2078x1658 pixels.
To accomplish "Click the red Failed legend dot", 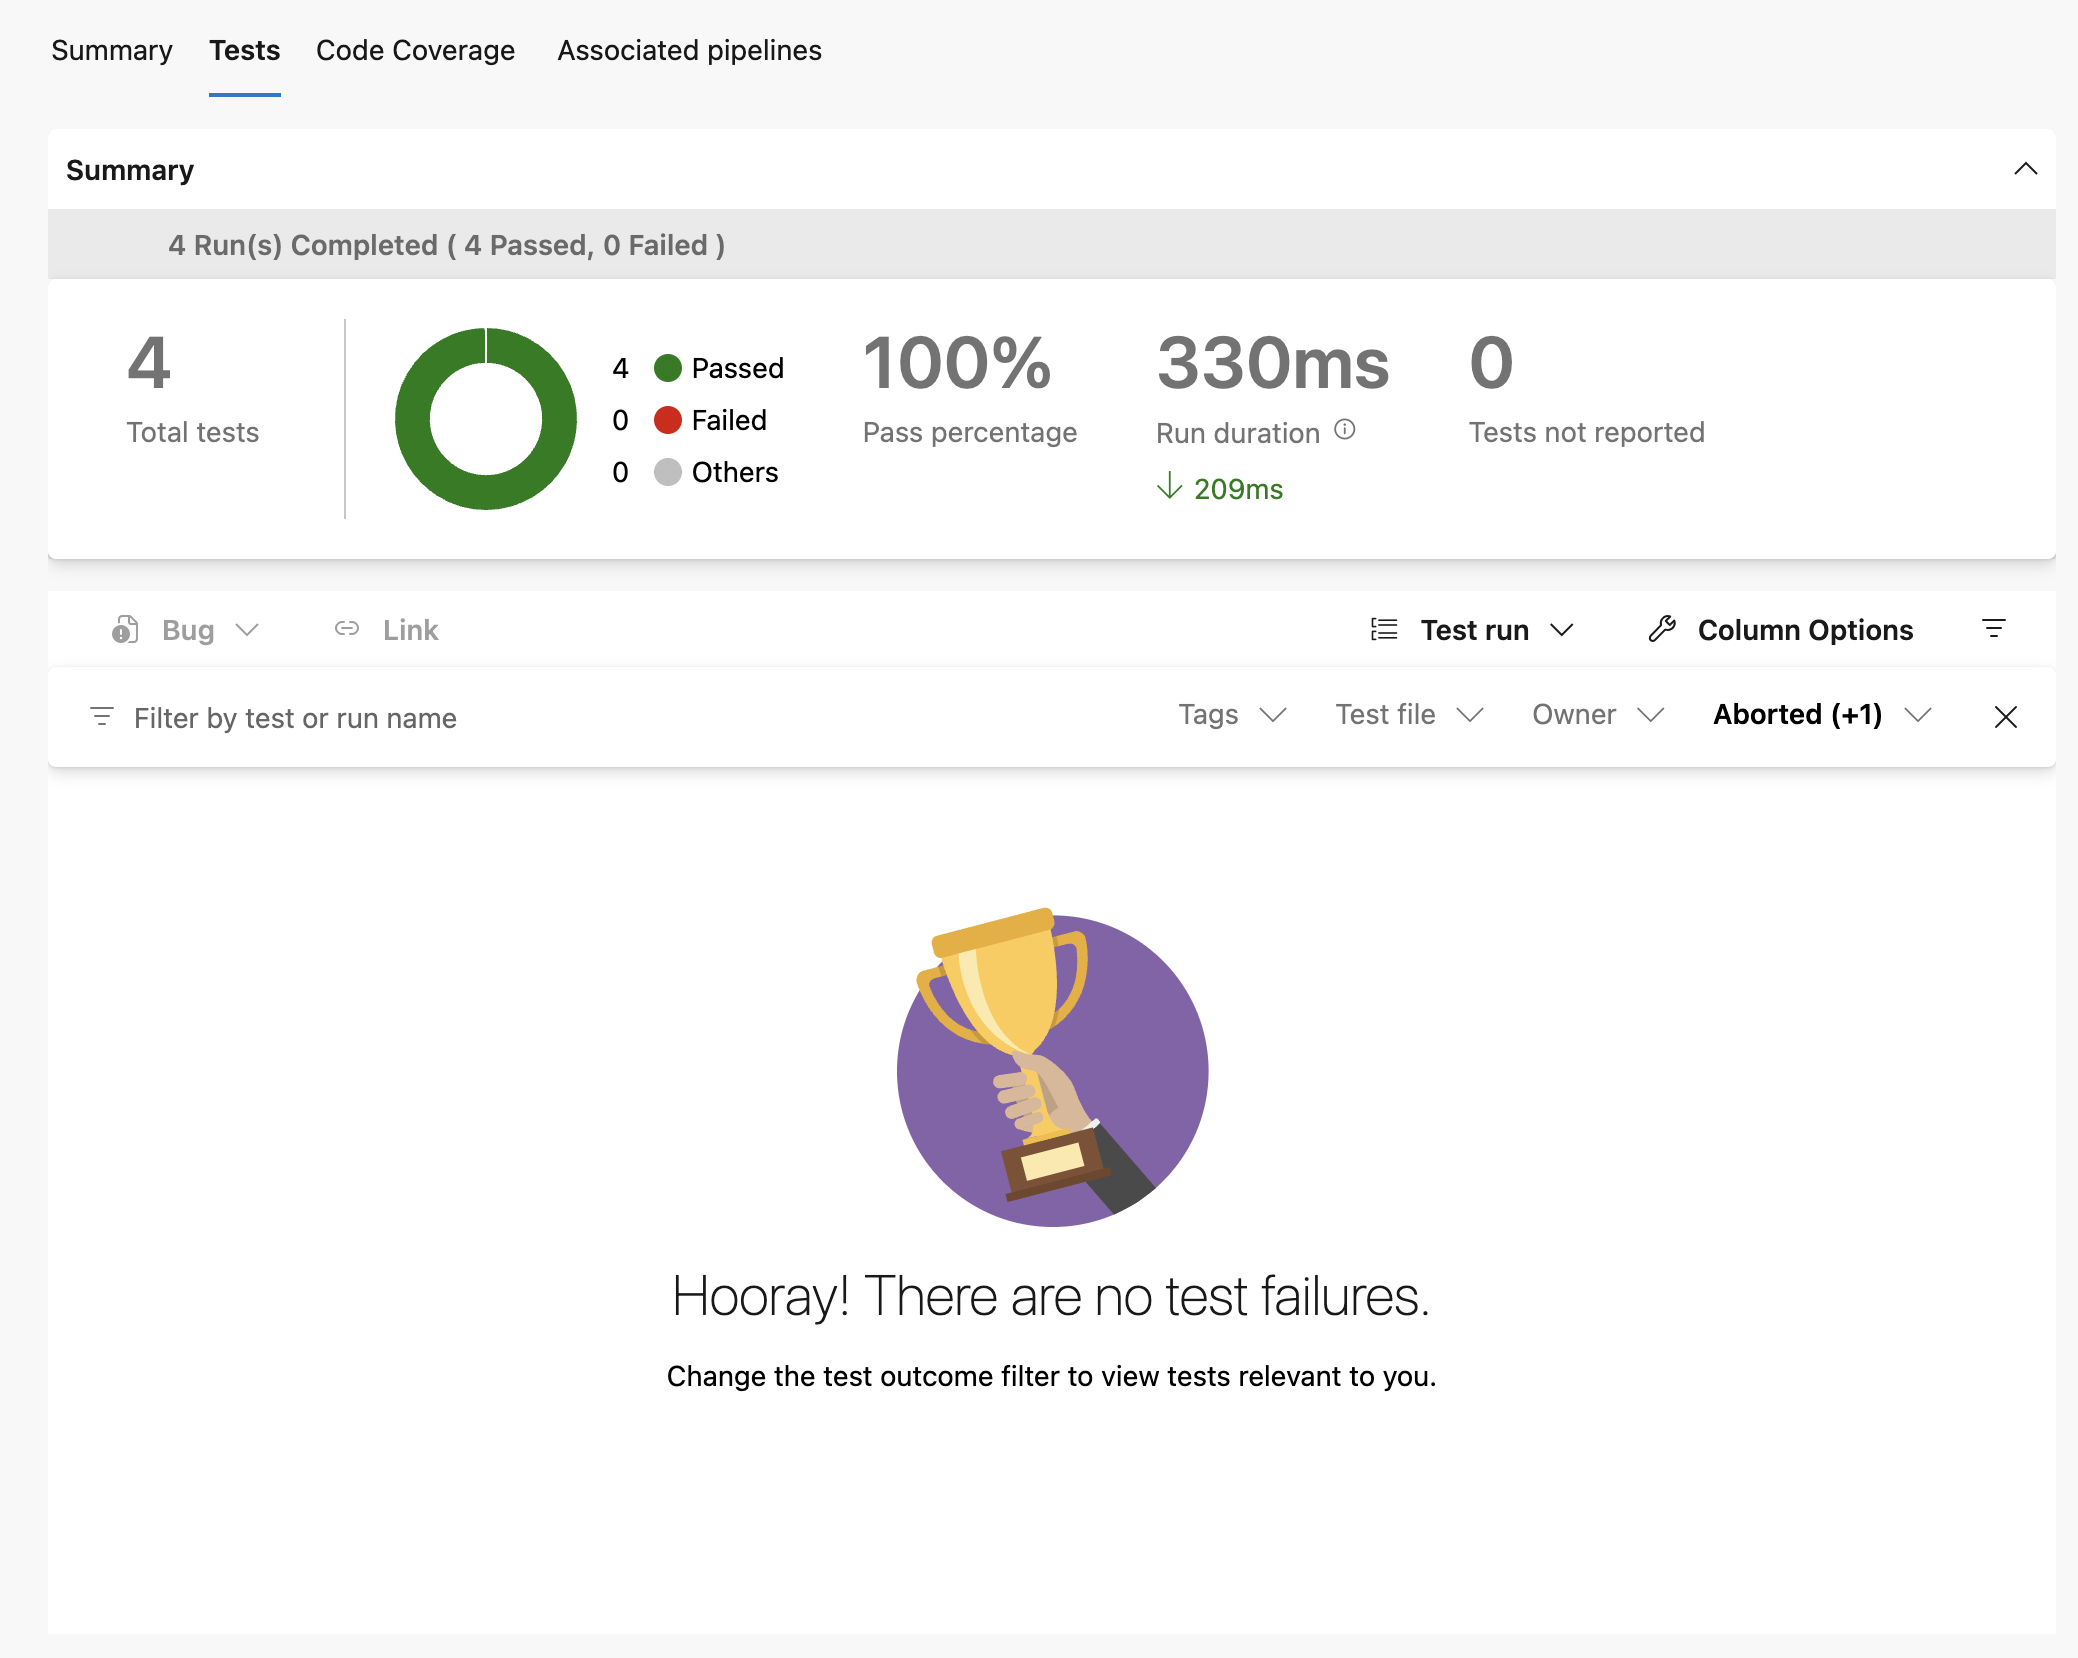I will tap(667, 420).
